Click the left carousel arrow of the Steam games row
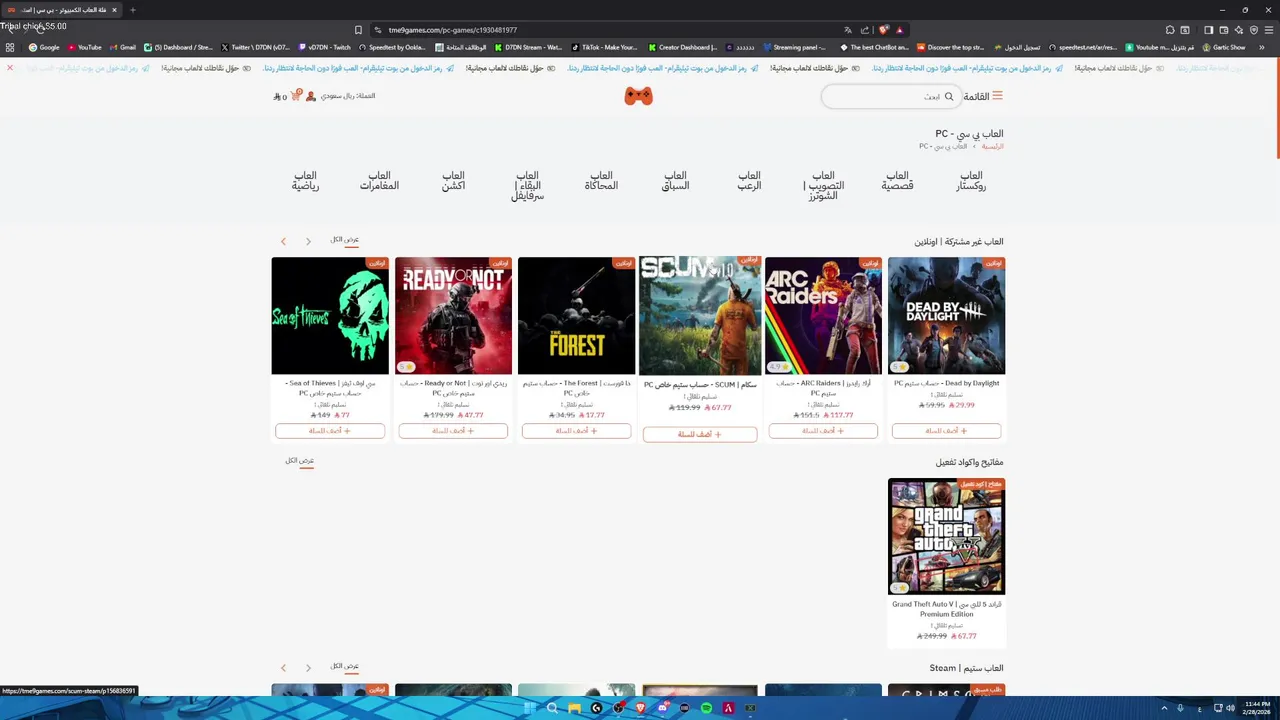 pos(284,667)
